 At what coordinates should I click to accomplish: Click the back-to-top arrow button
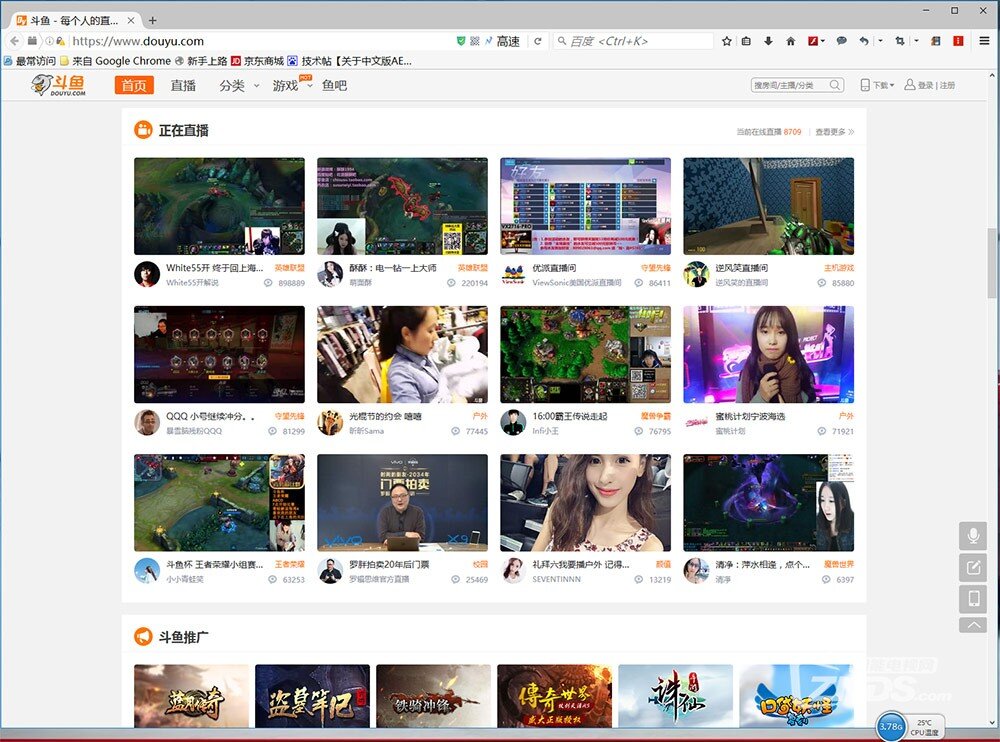click(x=973, y=625)
